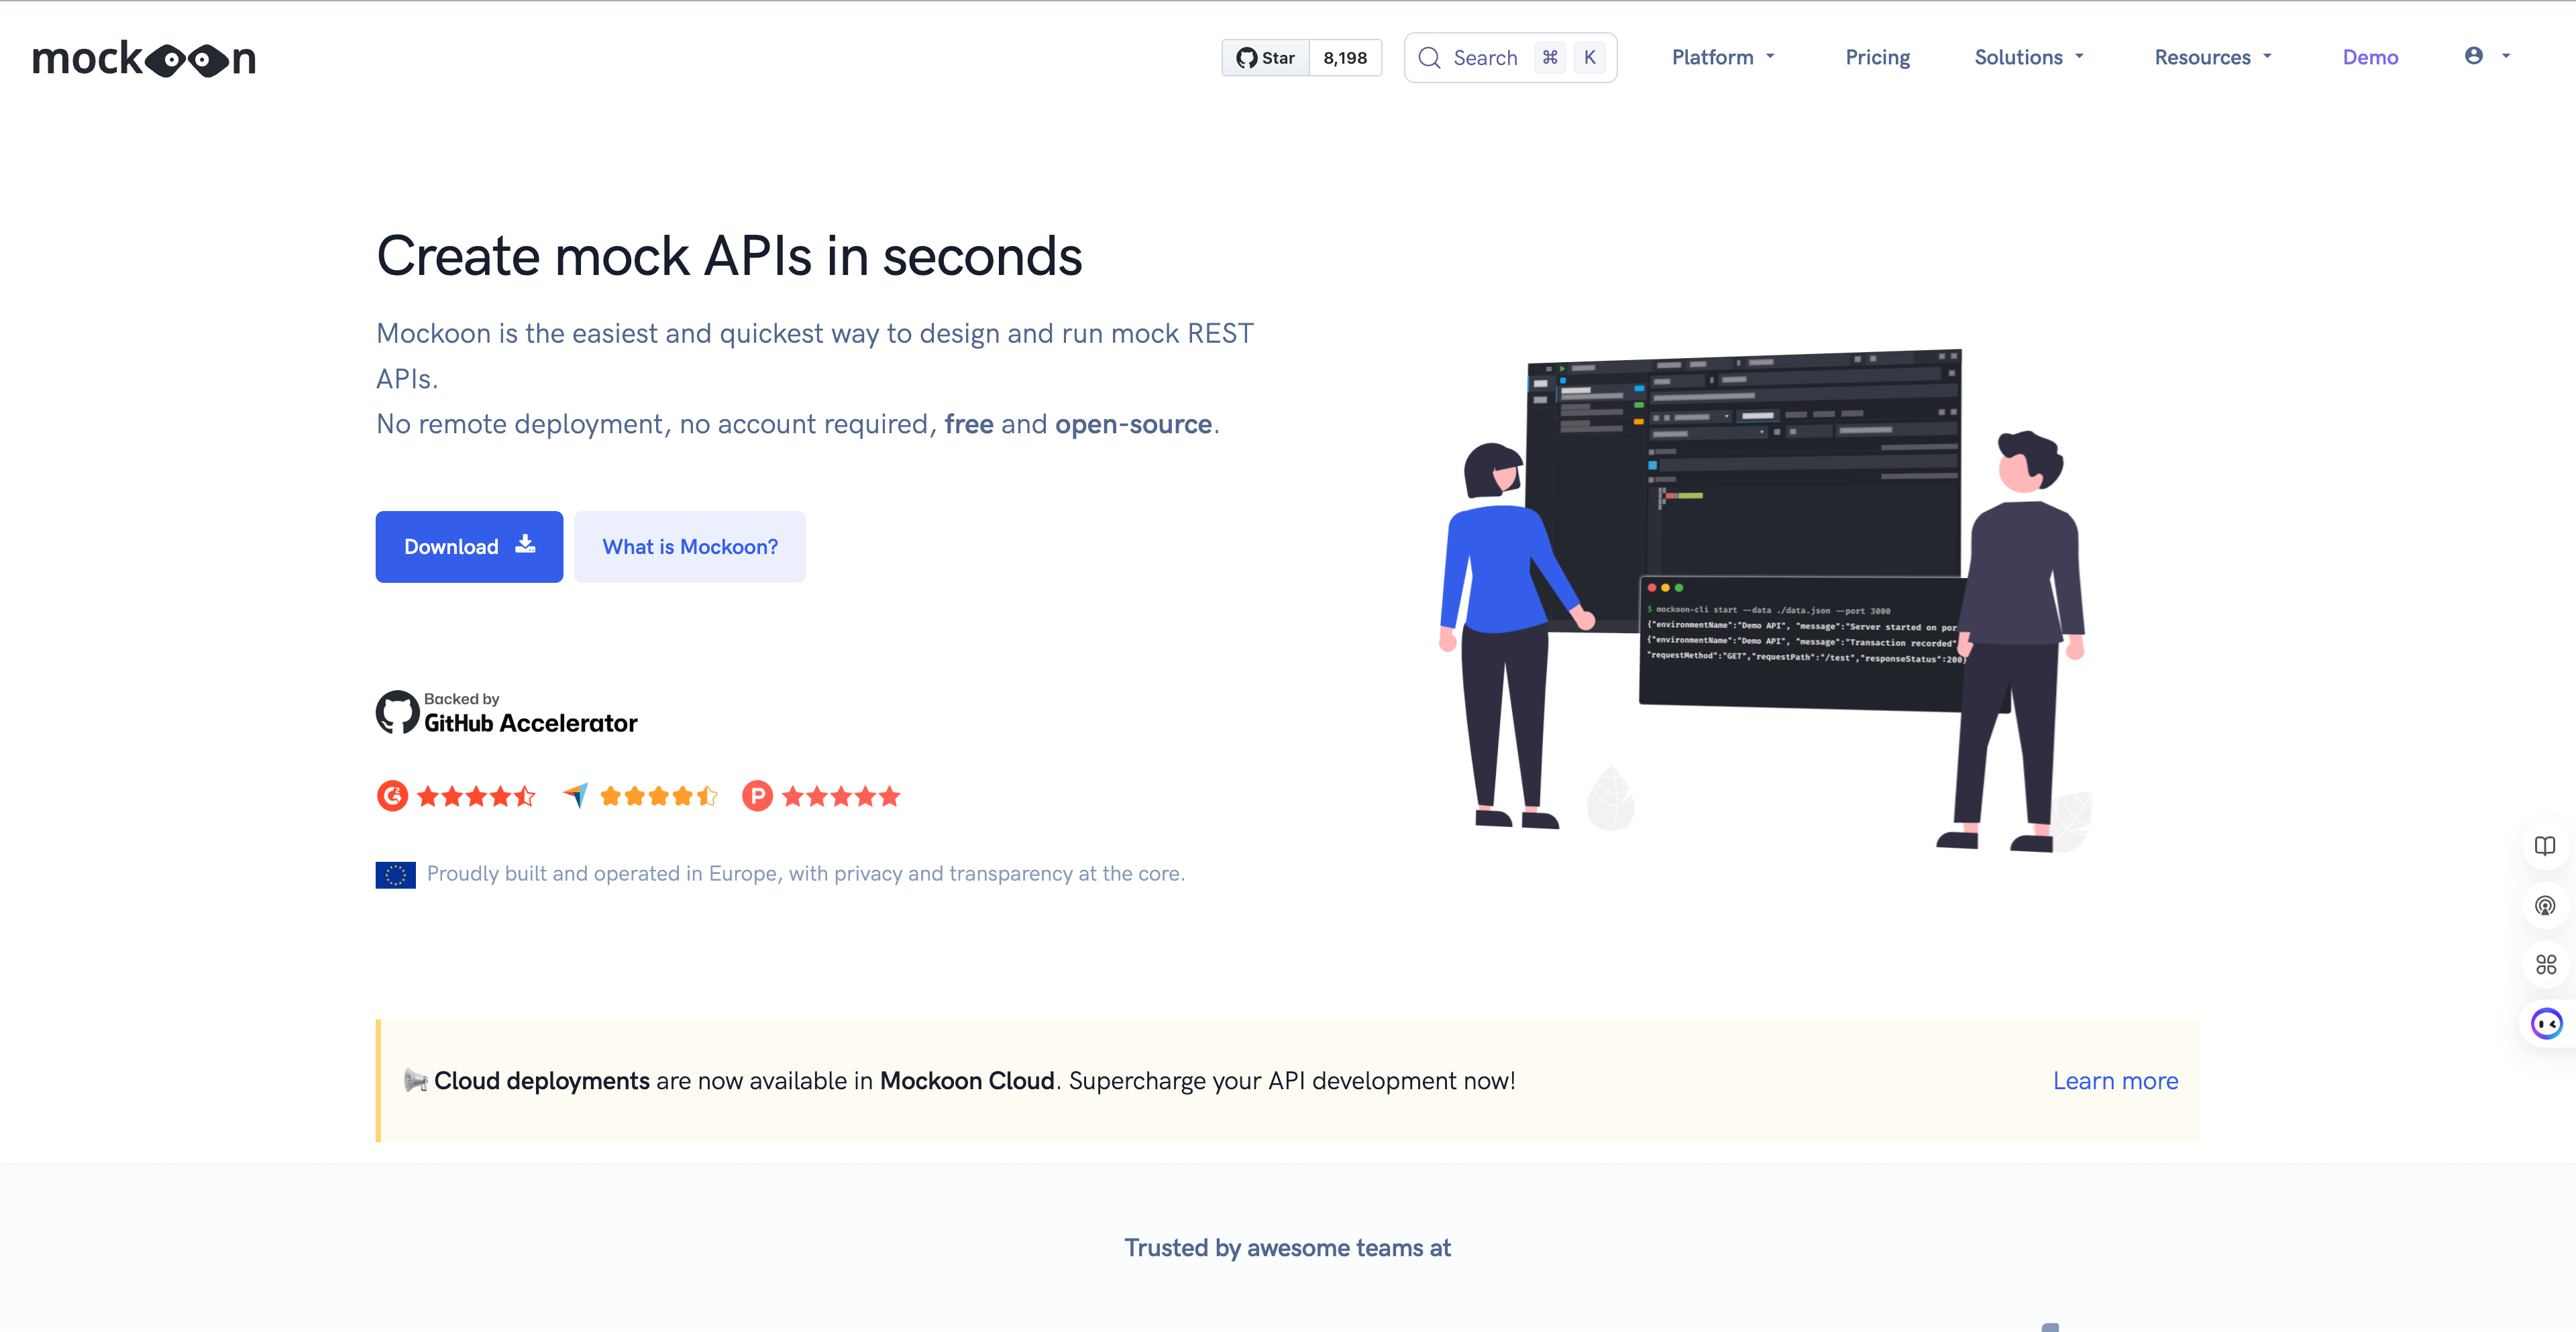Open the Mockoon logo home link
Screen dimensions: 2576x1332
(144, 58)
